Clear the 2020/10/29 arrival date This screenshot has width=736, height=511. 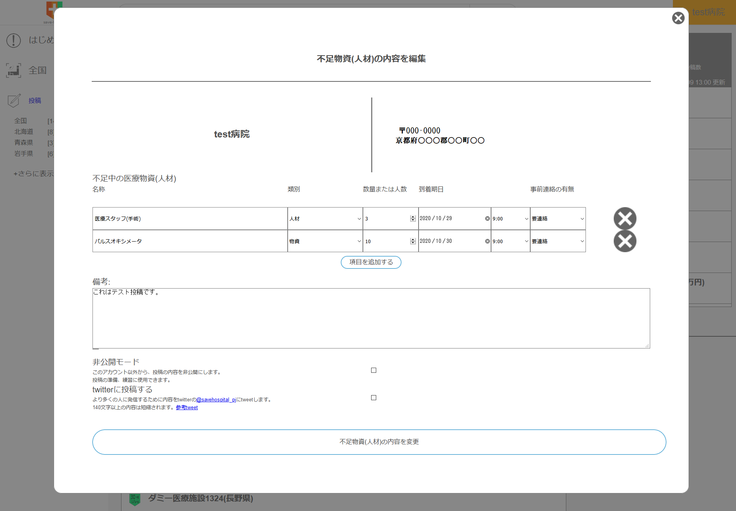(x=487, y=218)
